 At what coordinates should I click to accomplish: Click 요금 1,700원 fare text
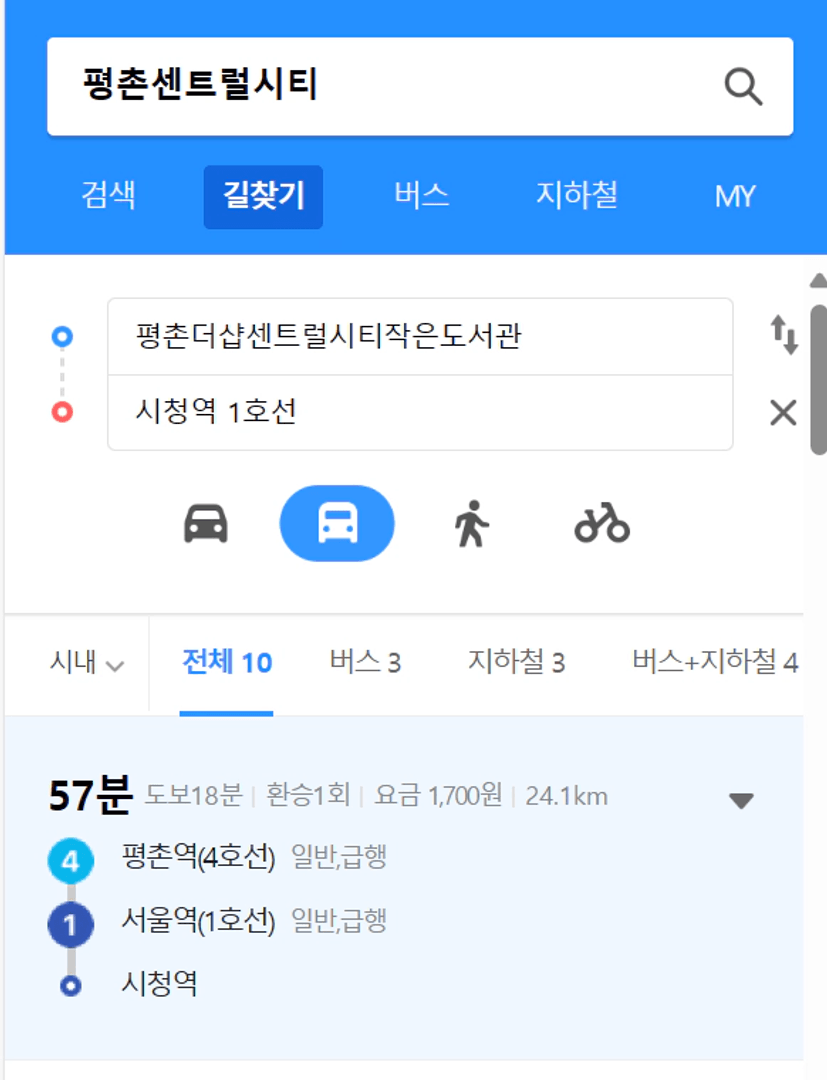coord(438,796)
